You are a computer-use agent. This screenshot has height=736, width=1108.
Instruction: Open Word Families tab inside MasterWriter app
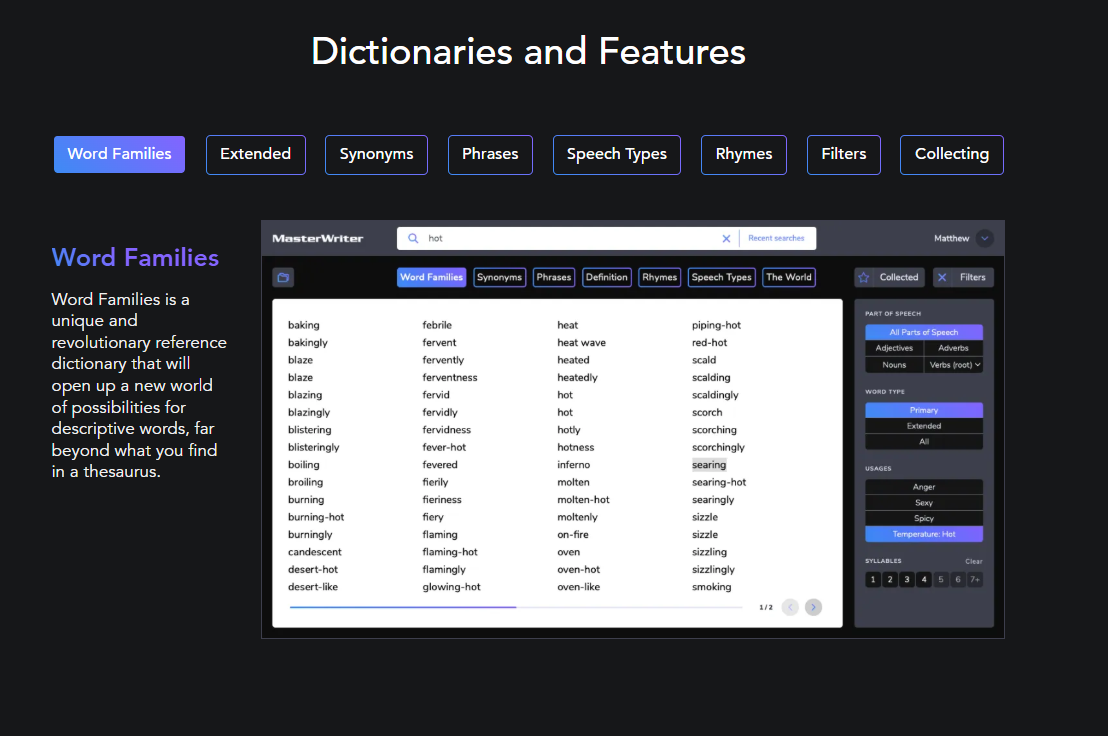[432, 278]
